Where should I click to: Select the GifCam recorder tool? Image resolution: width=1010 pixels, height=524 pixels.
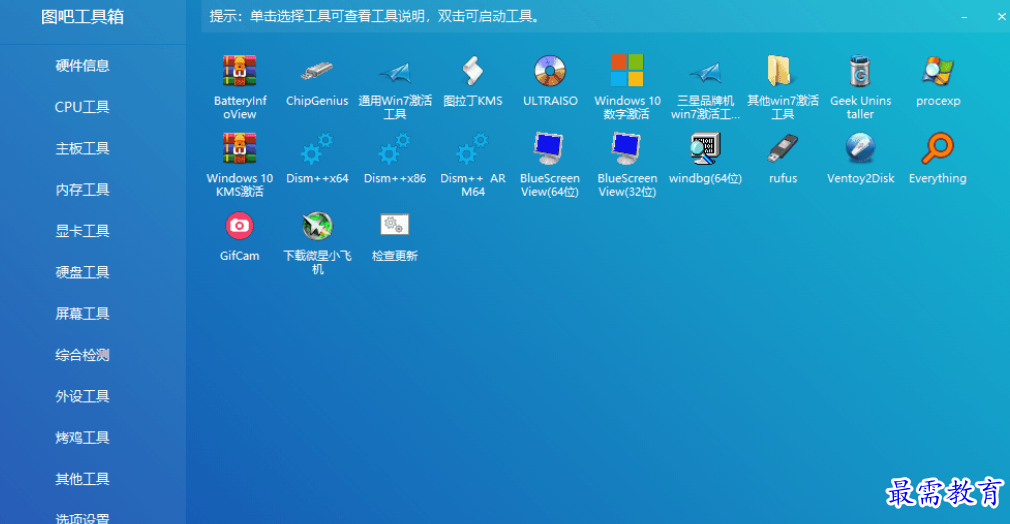pos(240,226)
